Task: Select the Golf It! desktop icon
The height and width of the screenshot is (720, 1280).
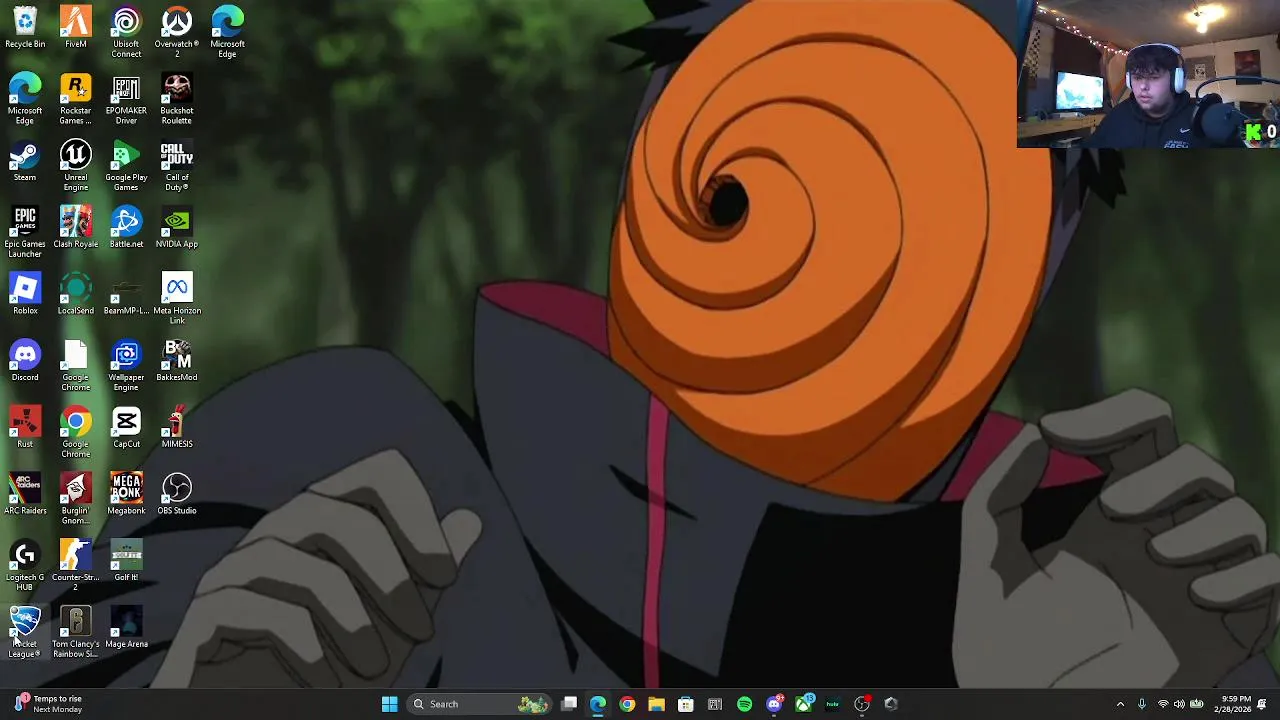Action: point(126,562)
